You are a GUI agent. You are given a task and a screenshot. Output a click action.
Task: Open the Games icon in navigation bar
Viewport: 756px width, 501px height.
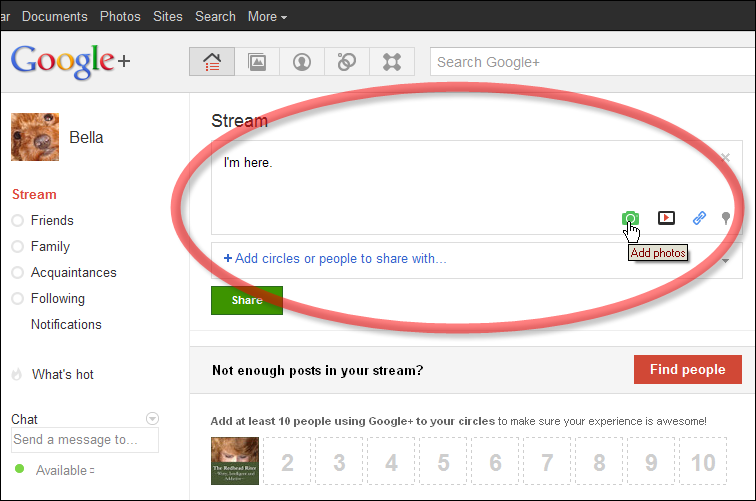(392, 62)
